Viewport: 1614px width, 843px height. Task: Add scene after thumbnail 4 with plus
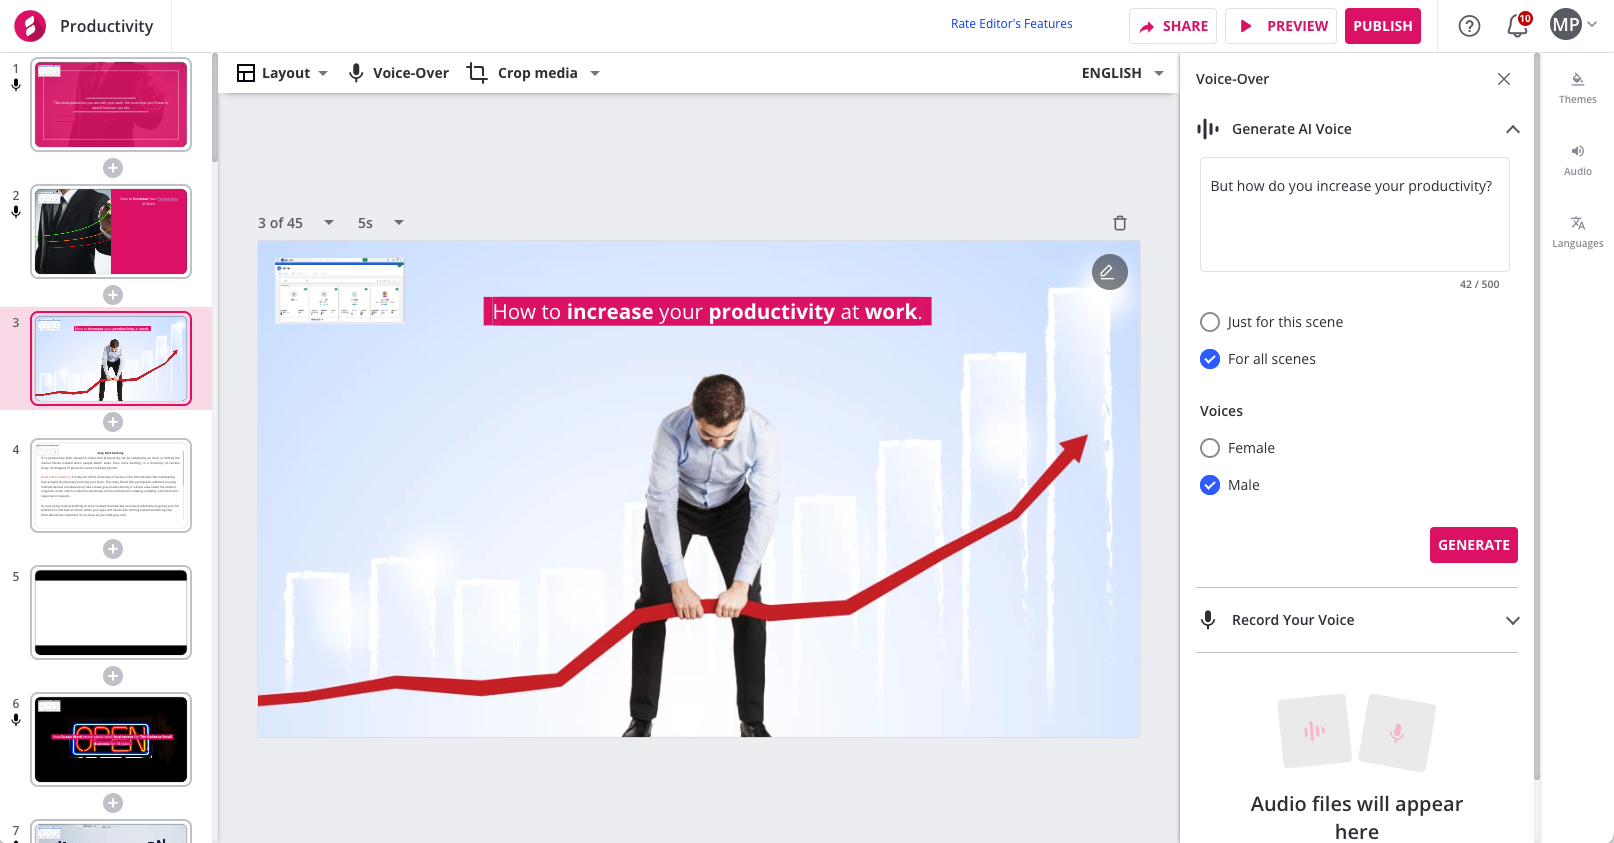113,549
